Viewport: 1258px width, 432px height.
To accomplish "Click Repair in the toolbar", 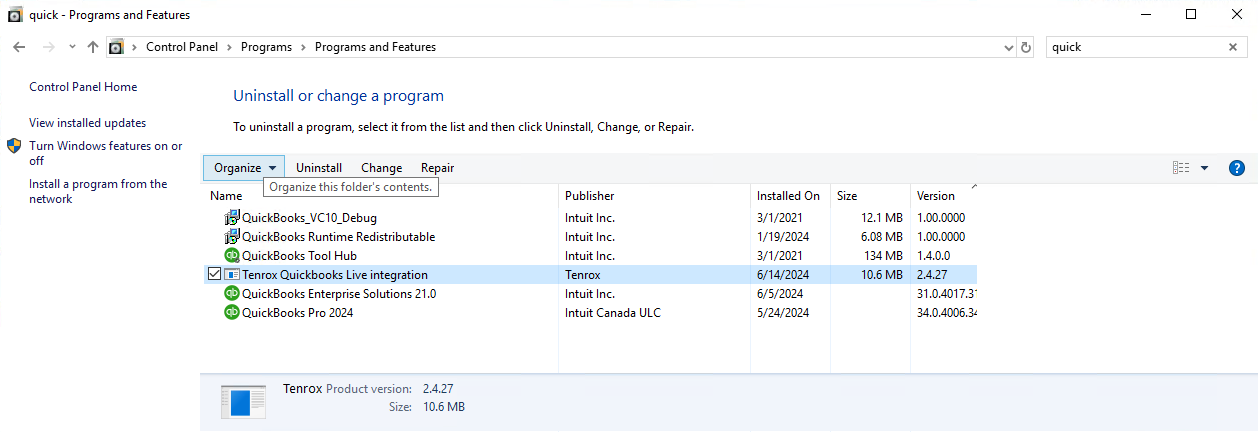I will pyautogui.click(x=437, y=168).
